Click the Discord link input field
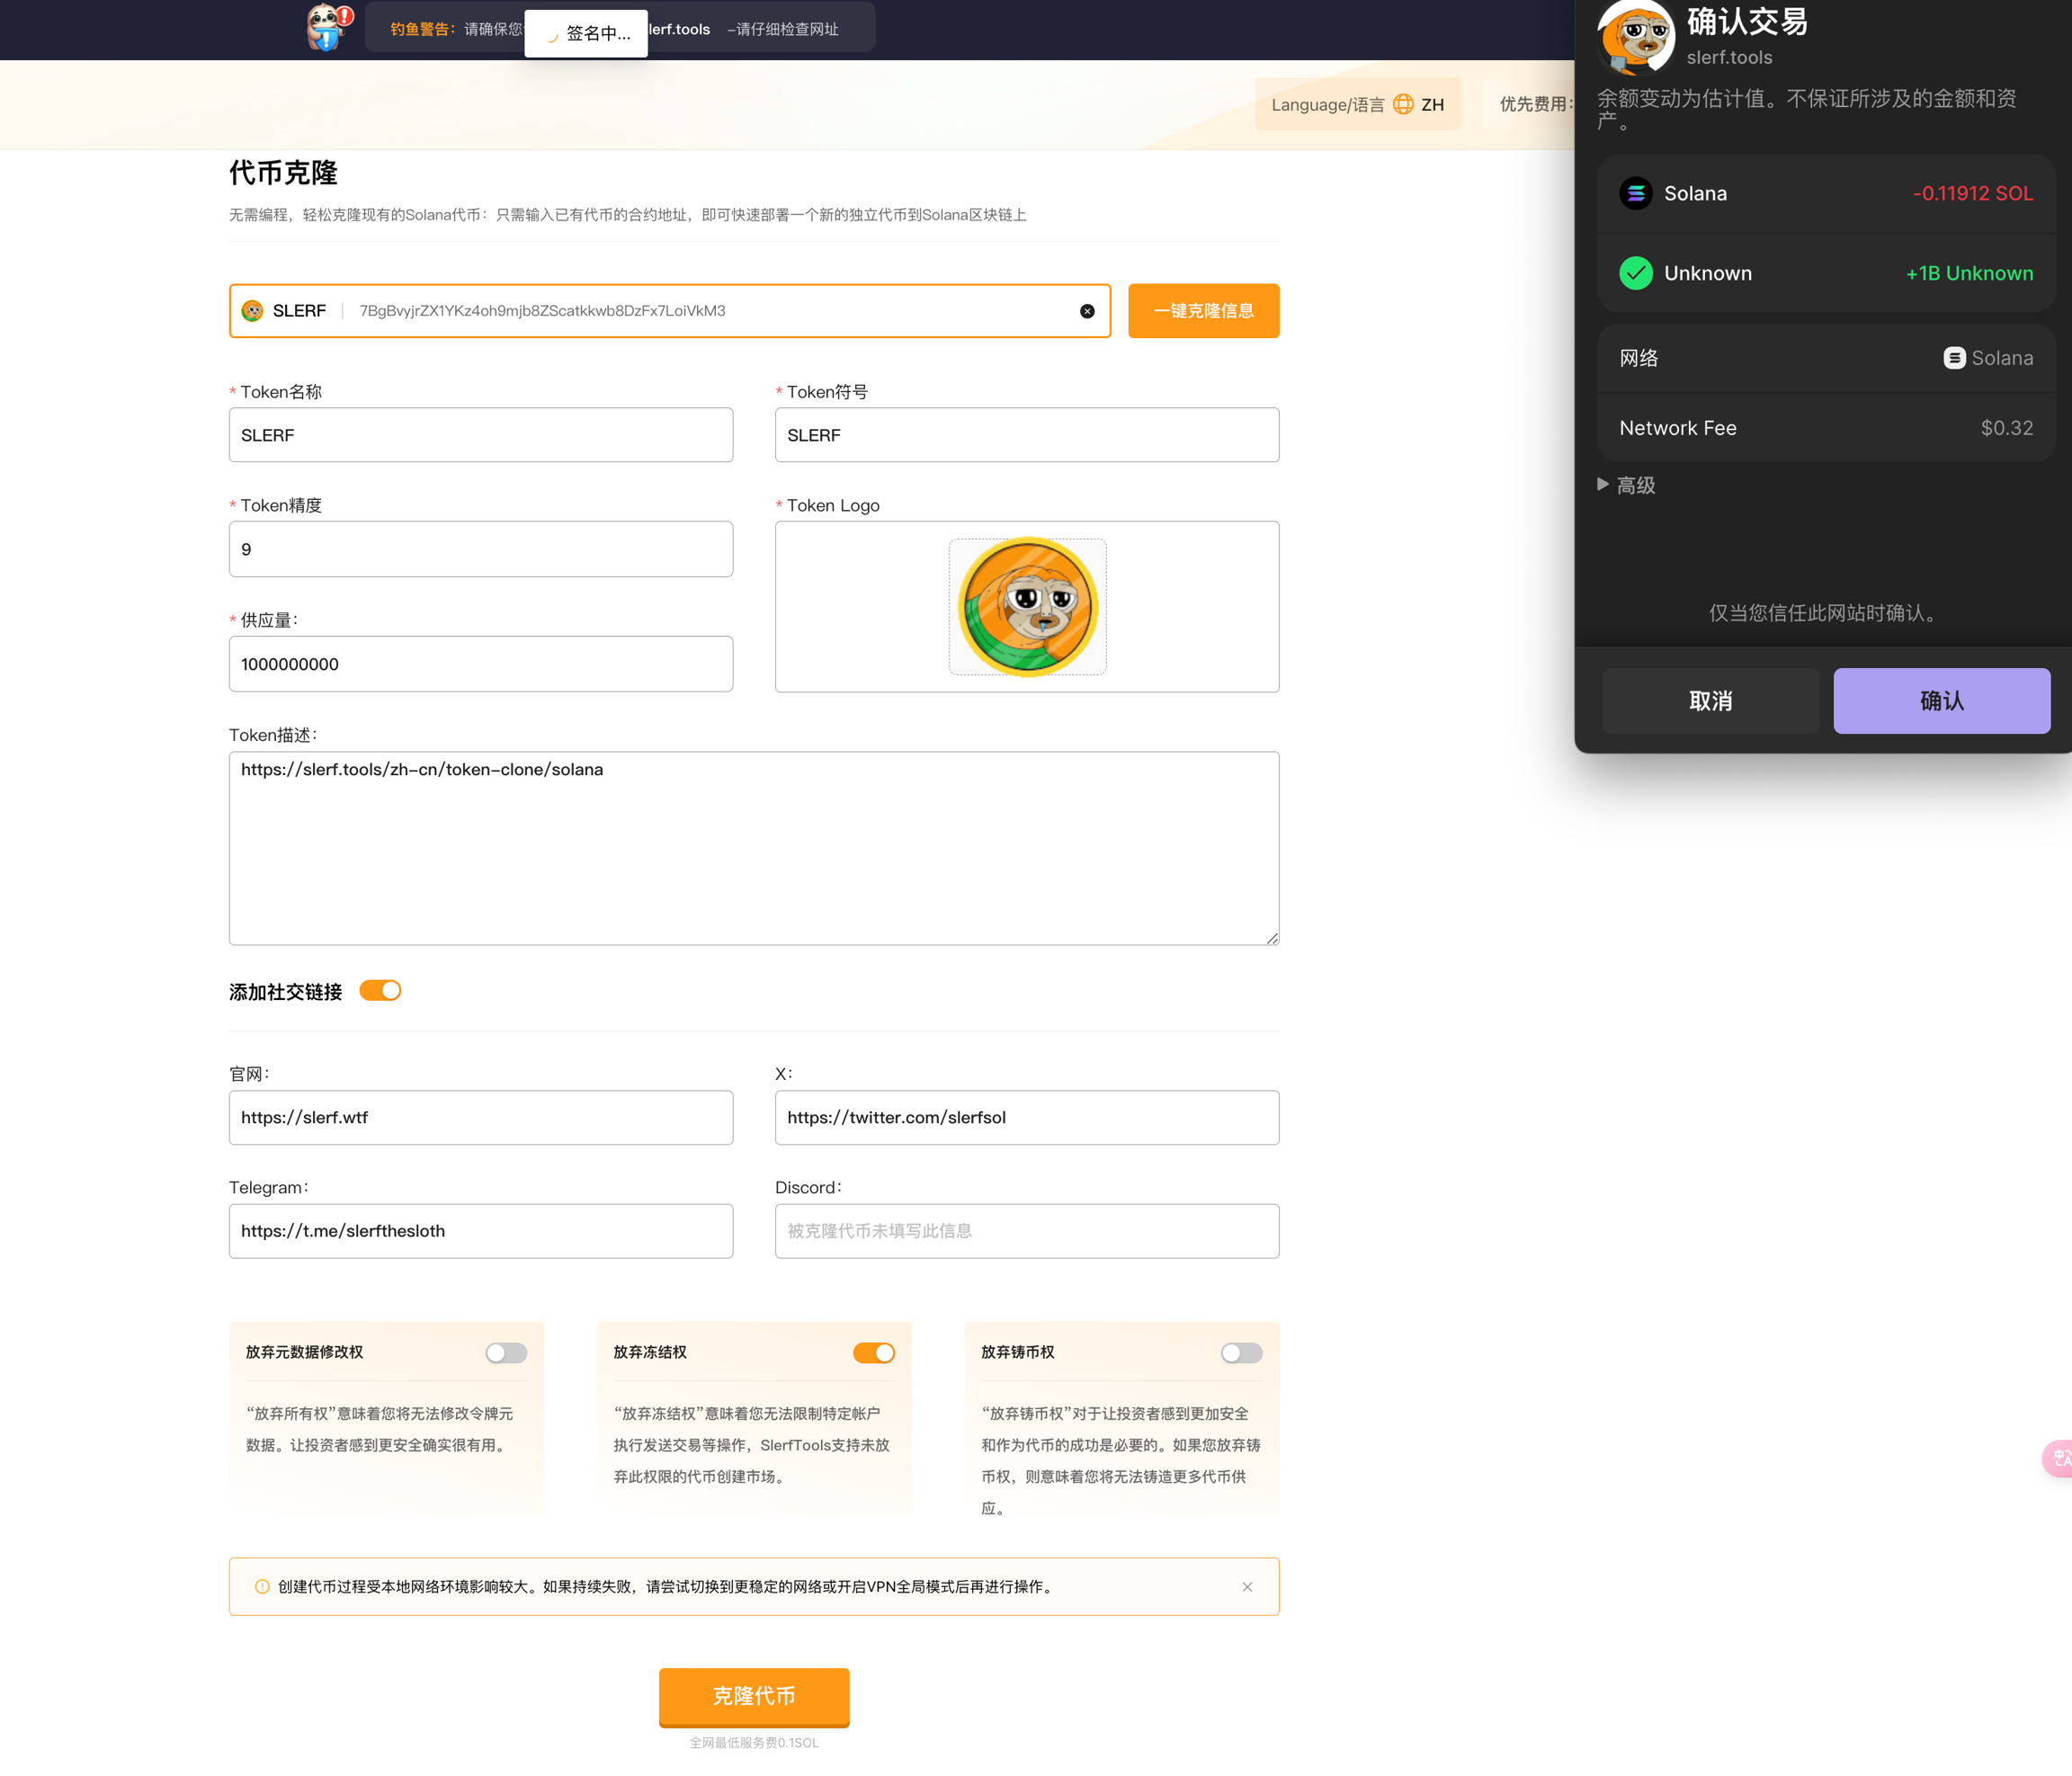This screenshot has height=1776, width=2072. tap(1027, 1231)
